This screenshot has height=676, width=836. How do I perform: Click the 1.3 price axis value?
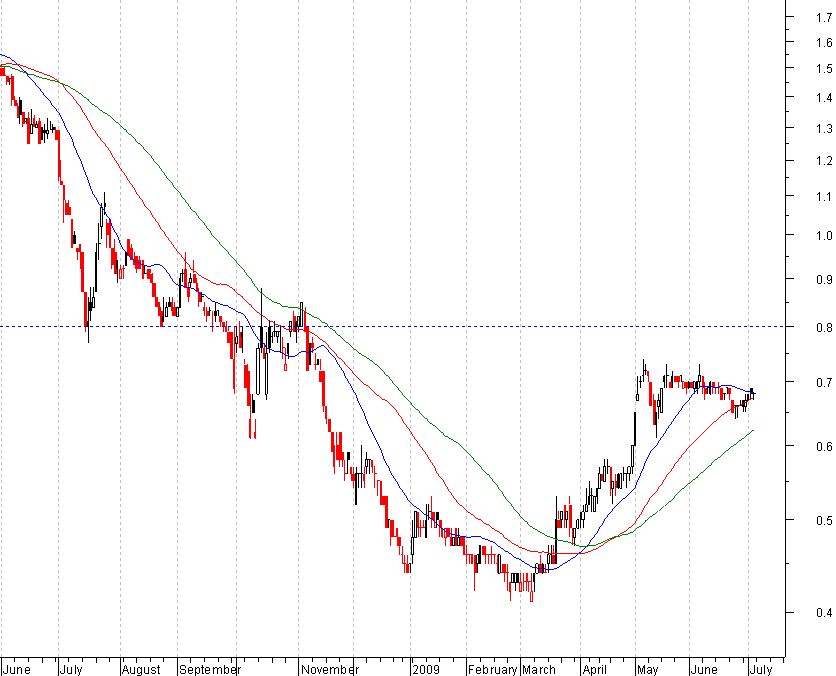(x=824, y=128)
